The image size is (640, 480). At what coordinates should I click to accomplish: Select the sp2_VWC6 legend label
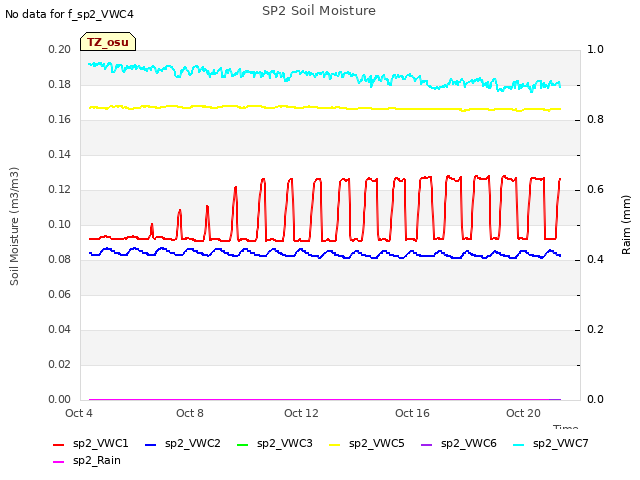tap(469, 444)
